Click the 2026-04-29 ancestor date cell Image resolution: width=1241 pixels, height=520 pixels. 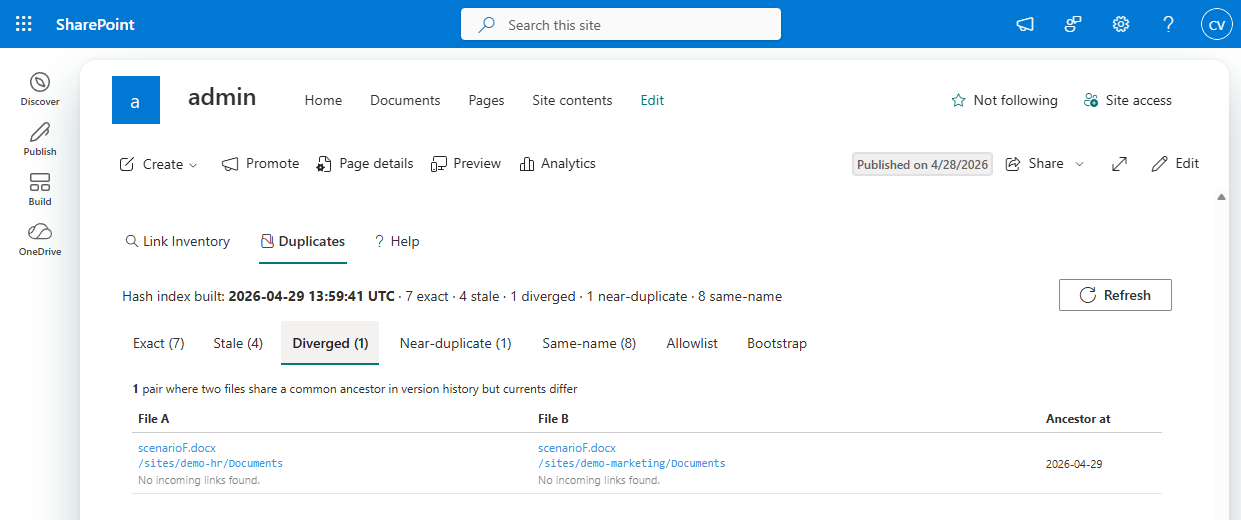[1074, 464]
